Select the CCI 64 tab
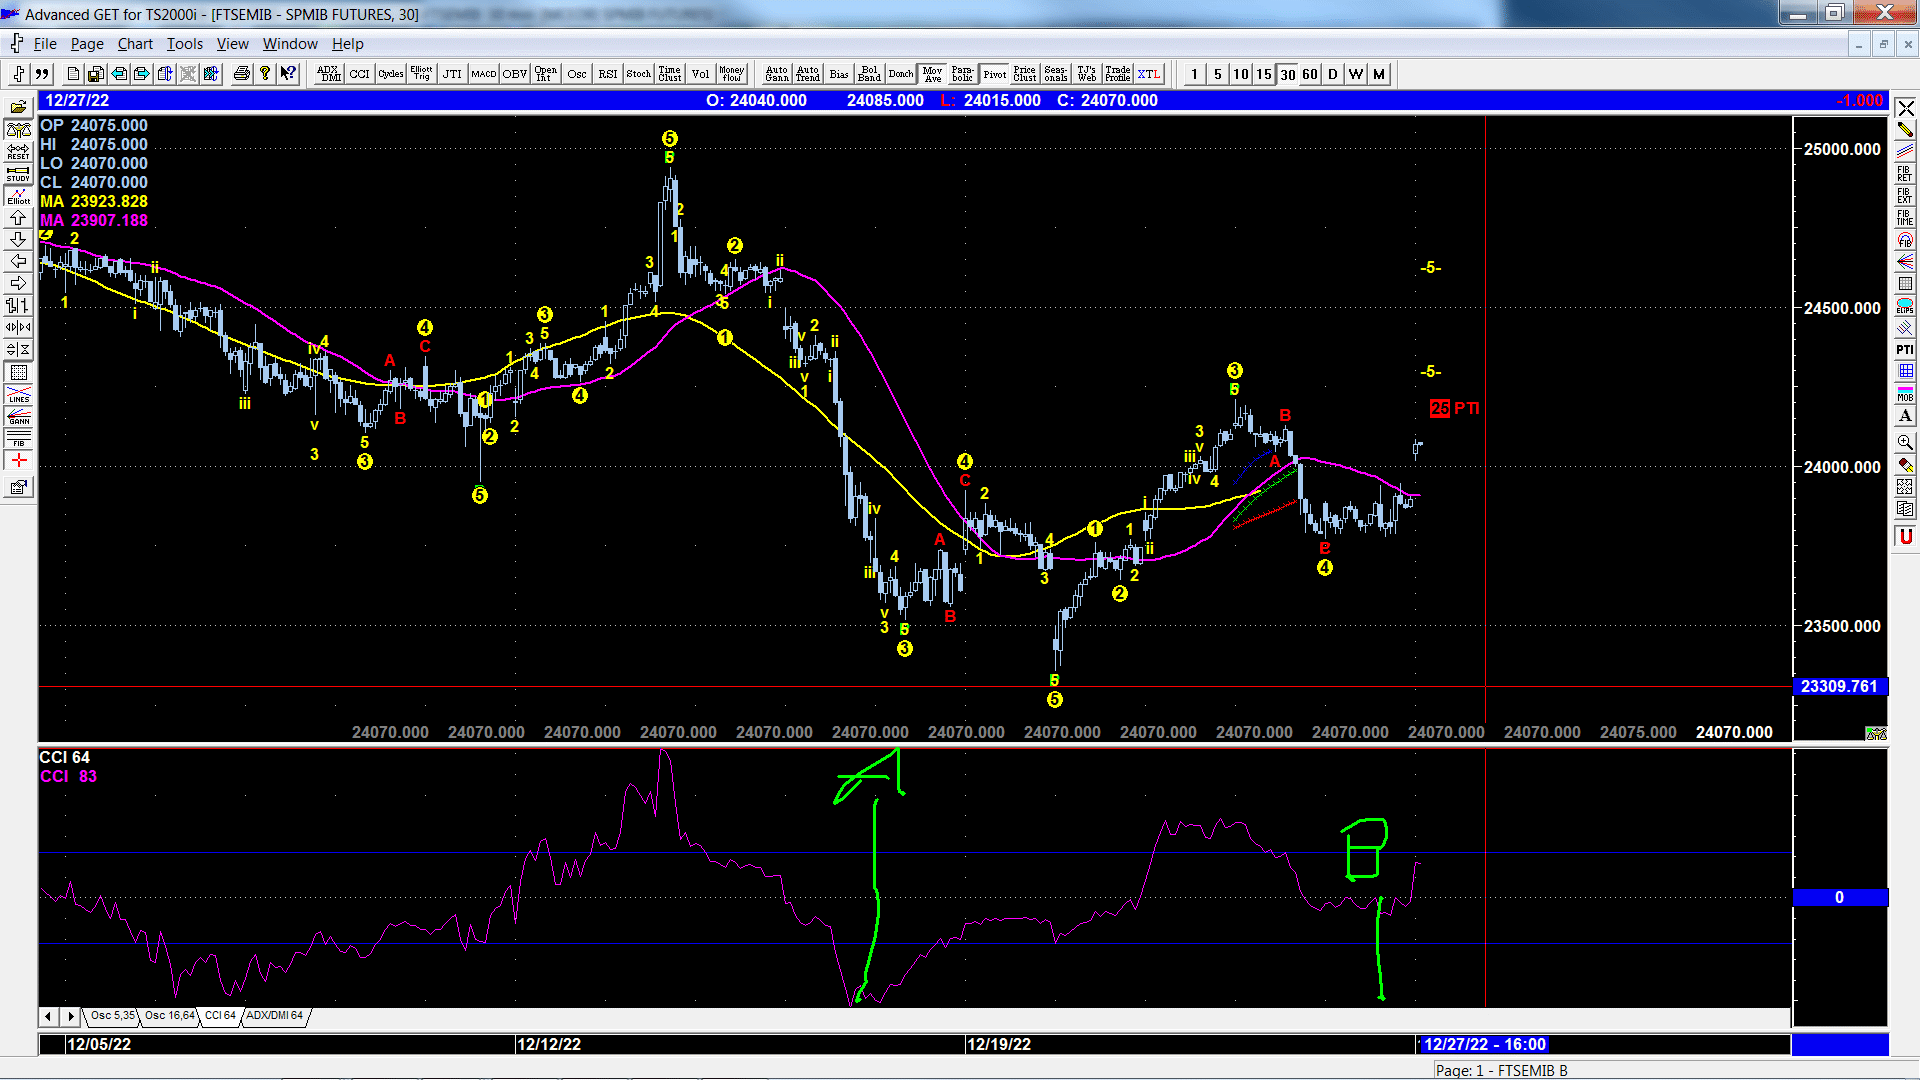This screenshot has height=1080, width=1920. (x=220, y=1016)
